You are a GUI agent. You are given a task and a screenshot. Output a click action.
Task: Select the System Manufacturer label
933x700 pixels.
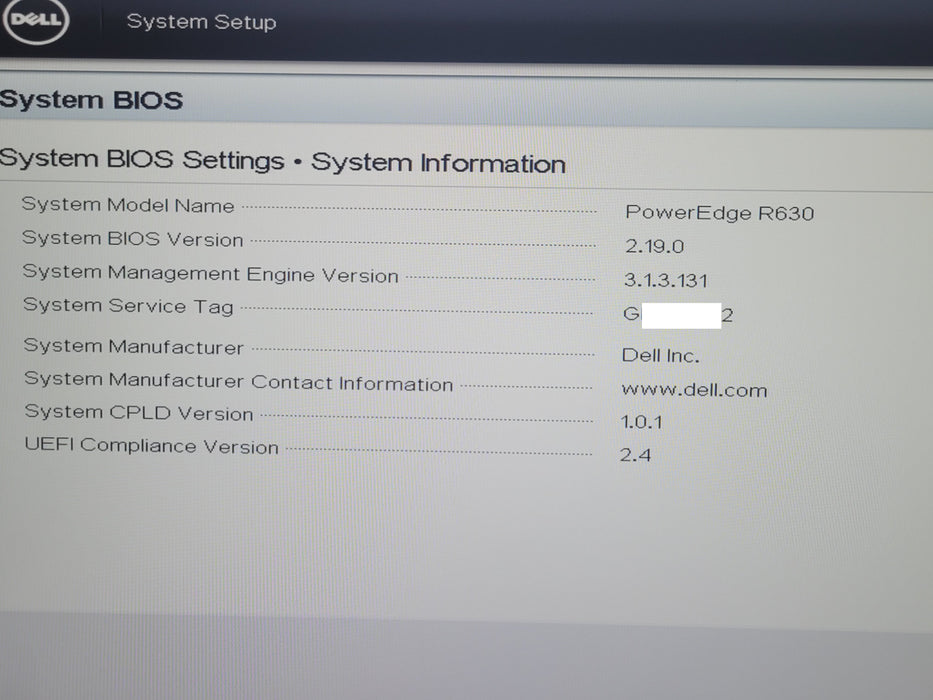pos(134,346)
